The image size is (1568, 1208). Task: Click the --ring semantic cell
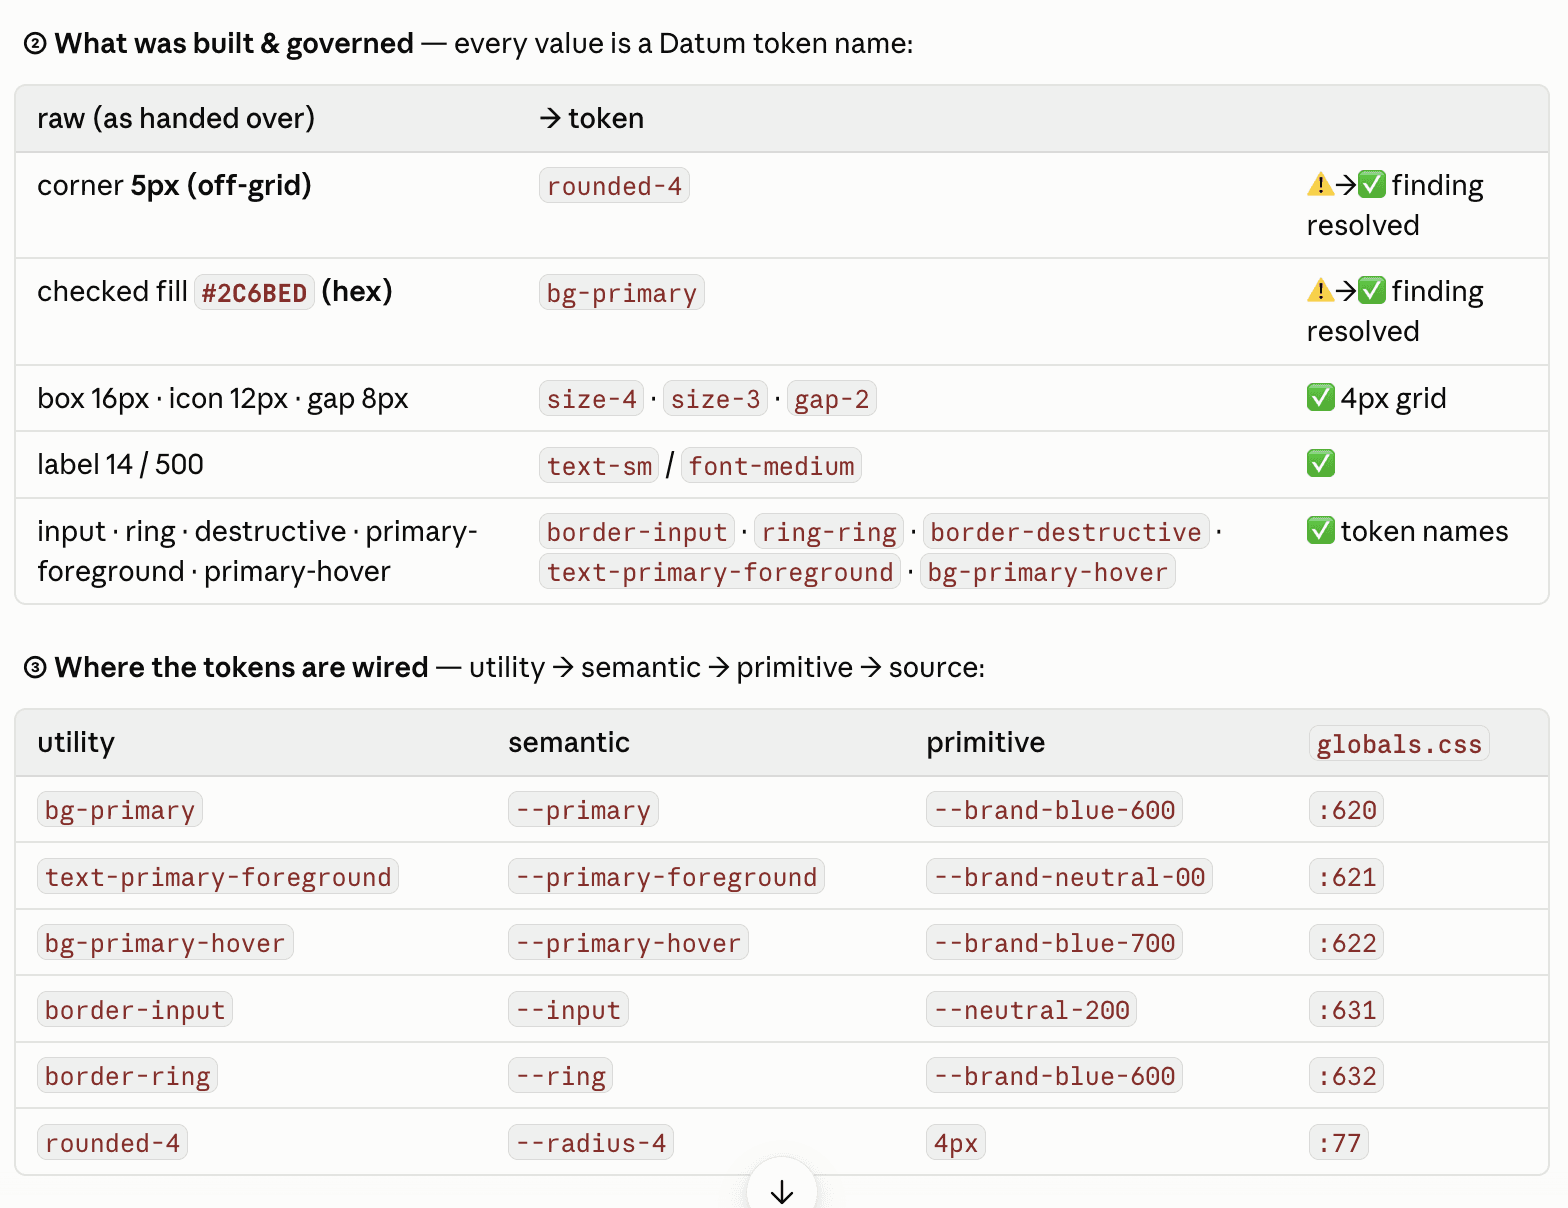pyautogui.click(x=560, y=1076)
